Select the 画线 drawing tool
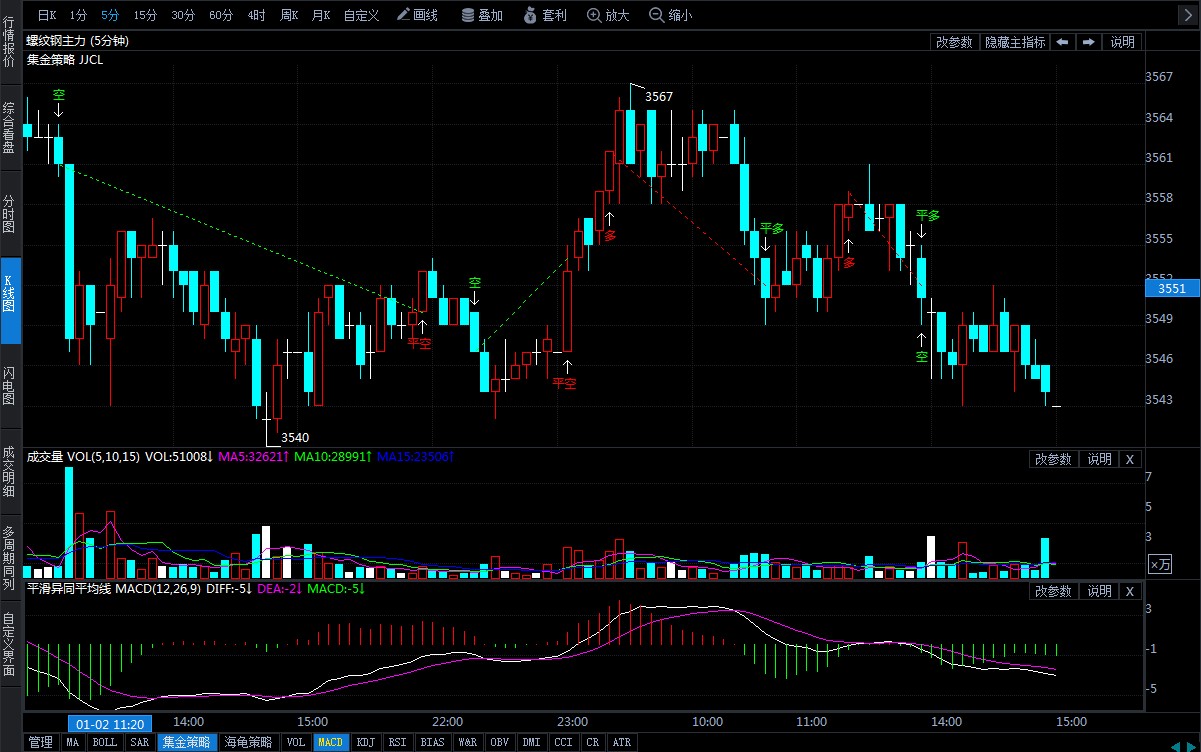This screenshot has width=1201, height=752. [x=417, y=15]
